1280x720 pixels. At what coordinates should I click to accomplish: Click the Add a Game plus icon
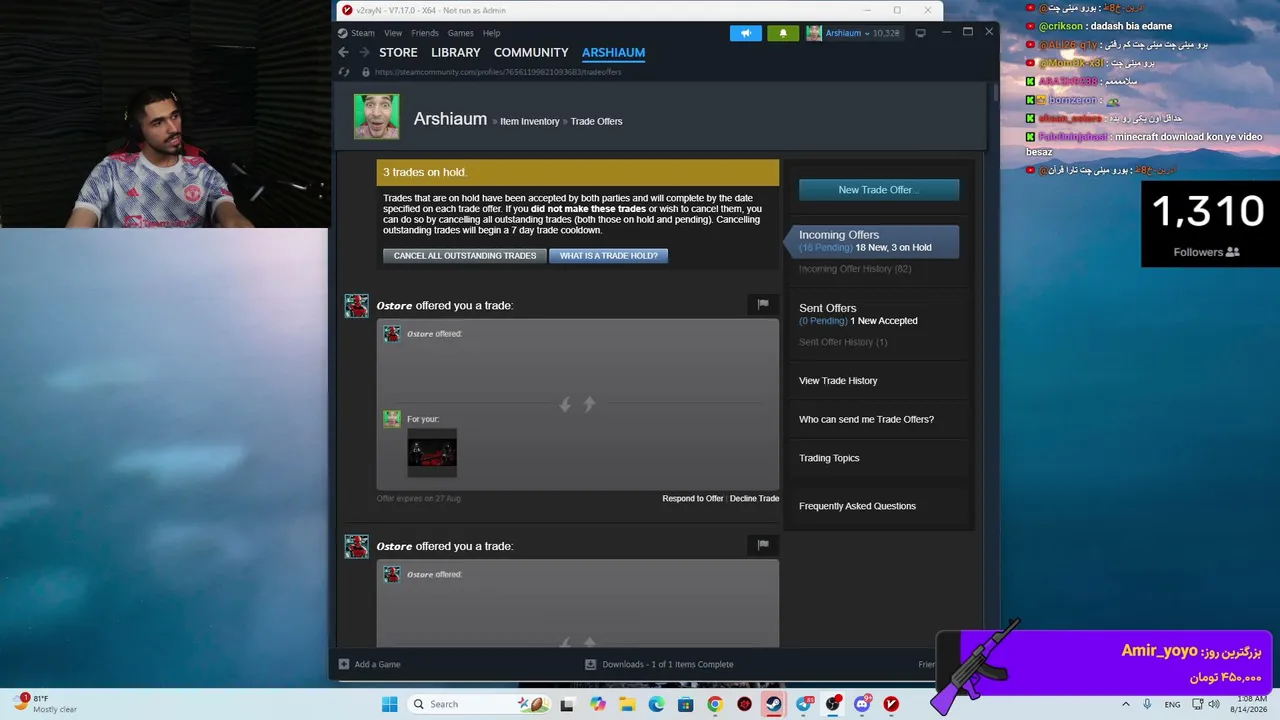[344, 664]
